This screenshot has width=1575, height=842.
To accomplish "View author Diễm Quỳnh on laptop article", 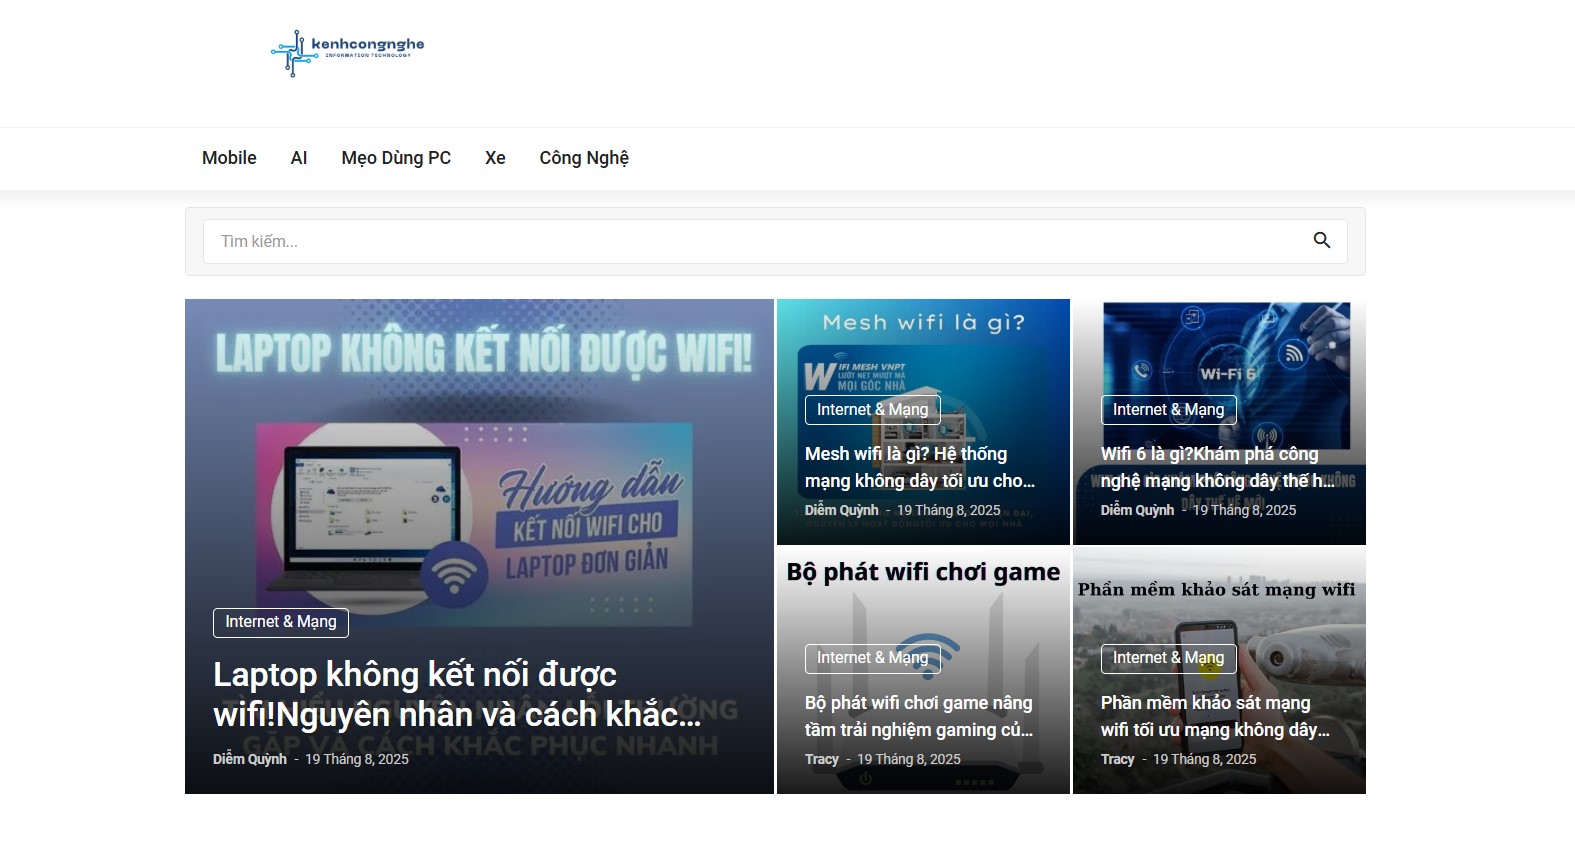I will (250, 760).
